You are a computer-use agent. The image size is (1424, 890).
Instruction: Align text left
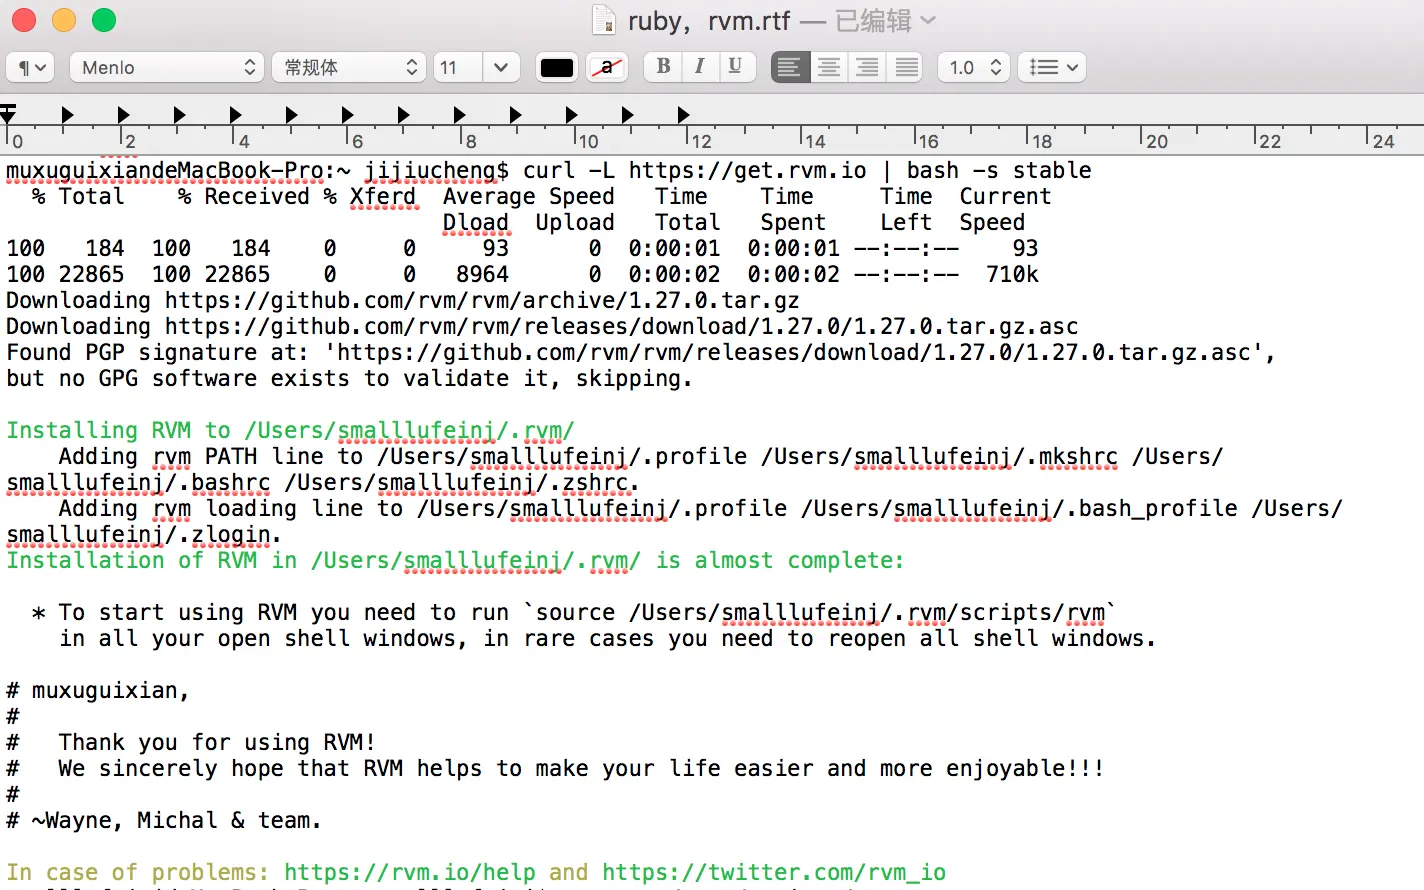790,67
